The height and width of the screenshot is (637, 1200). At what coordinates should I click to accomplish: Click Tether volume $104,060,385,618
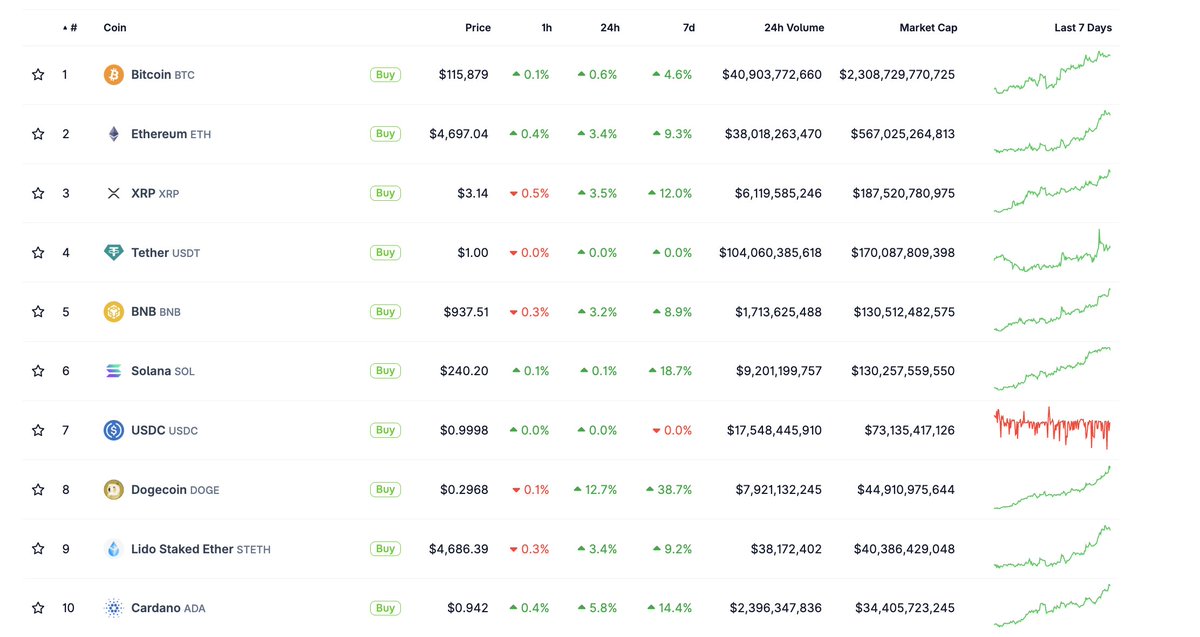(770, 253)
